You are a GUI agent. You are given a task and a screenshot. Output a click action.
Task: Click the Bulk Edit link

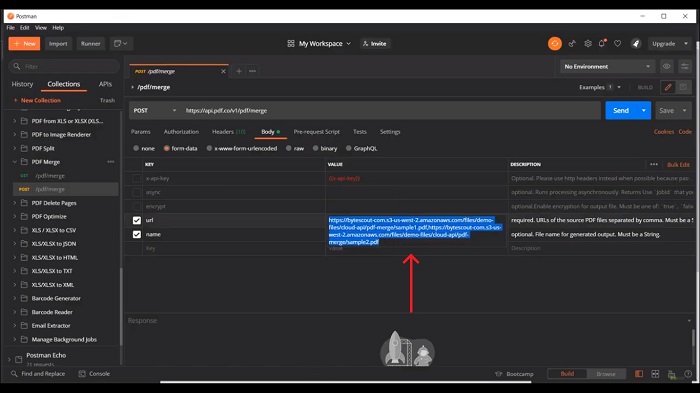coord(678,165)
